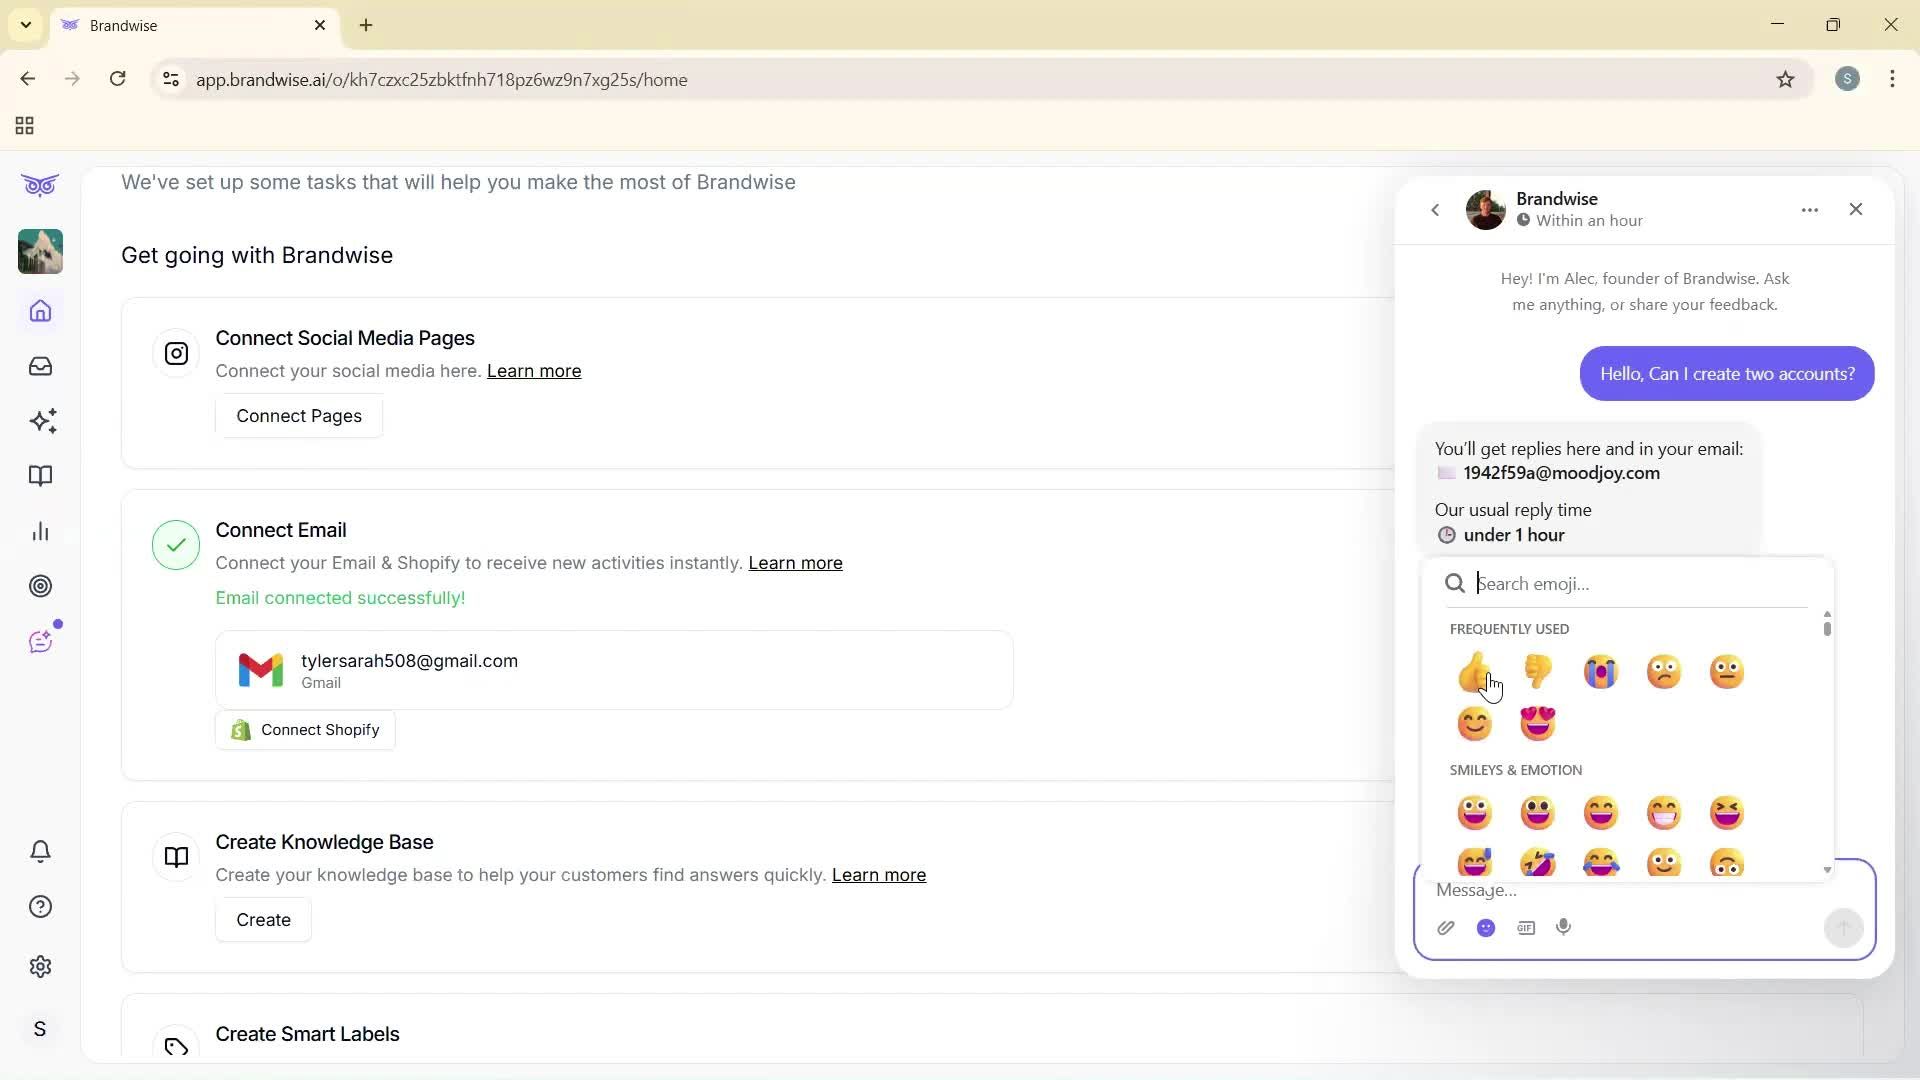The height and width of the screenshot is (1080, 1920).
Task: Open the Inbox from the sidebar
Action: click(x=40, y=366)
